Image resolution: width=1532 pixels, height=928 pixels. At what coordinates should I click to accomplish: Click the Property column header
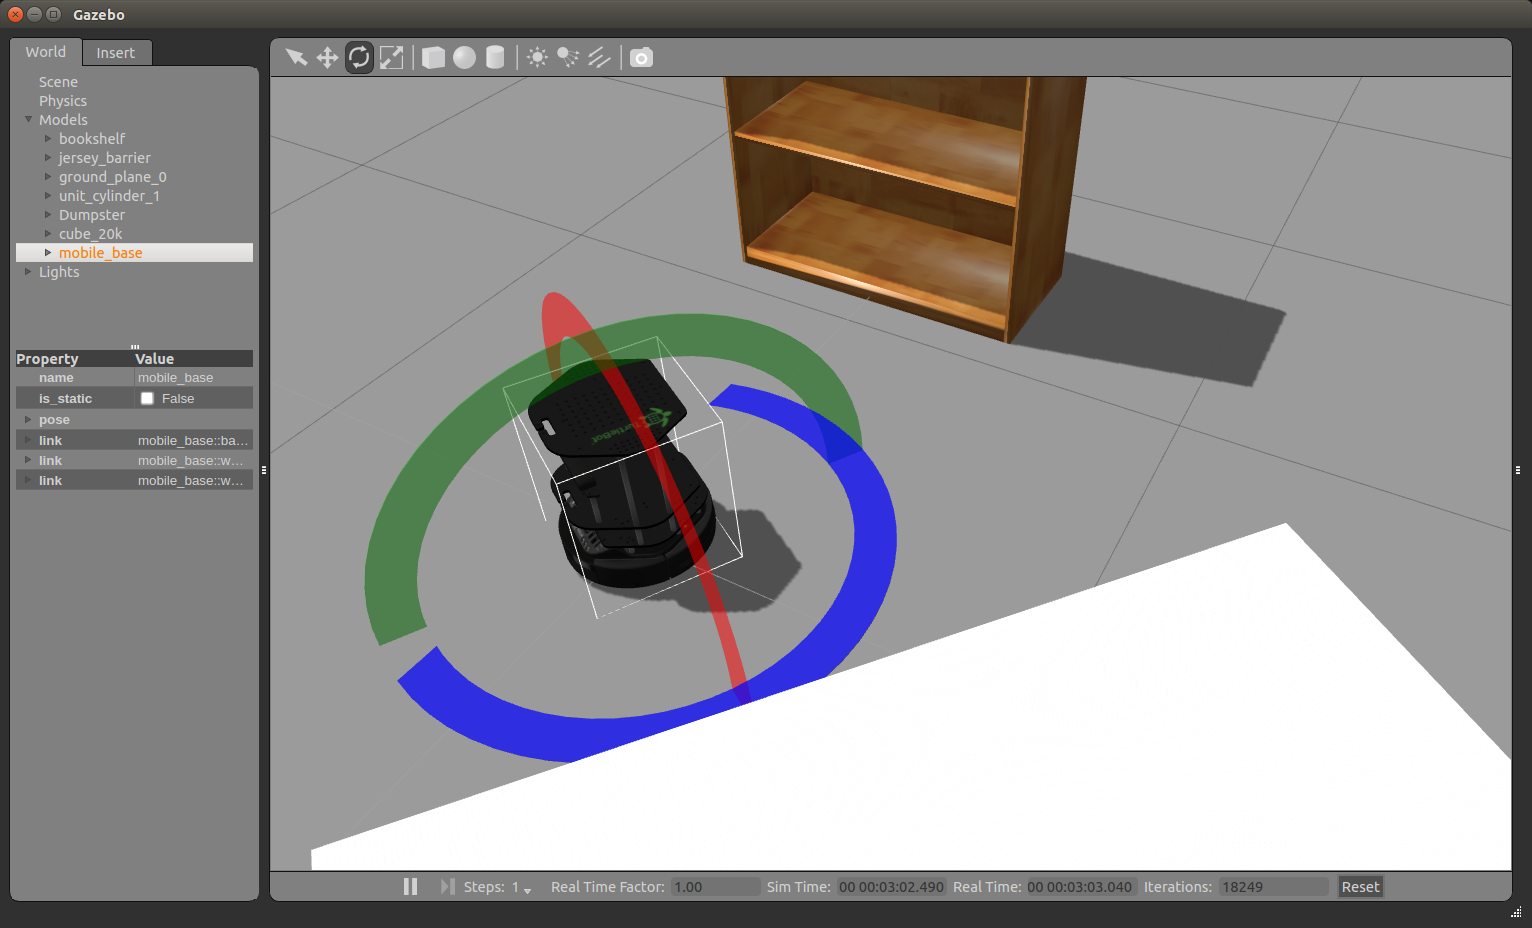point(74,358)
